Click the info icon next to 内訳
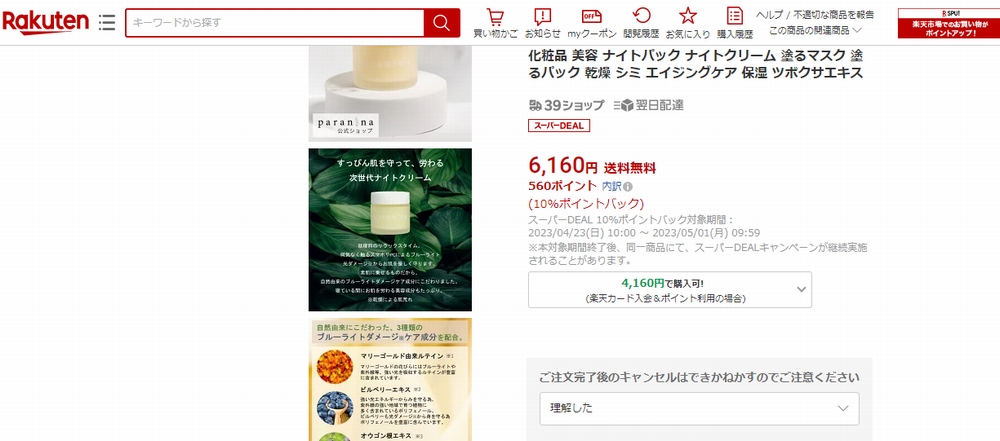The image size is (1000, 441). point(628,187)
